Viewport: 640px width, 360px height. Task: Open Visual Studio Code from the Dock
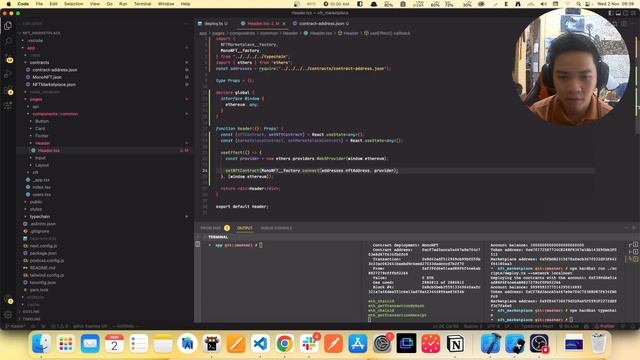point(260,344)
